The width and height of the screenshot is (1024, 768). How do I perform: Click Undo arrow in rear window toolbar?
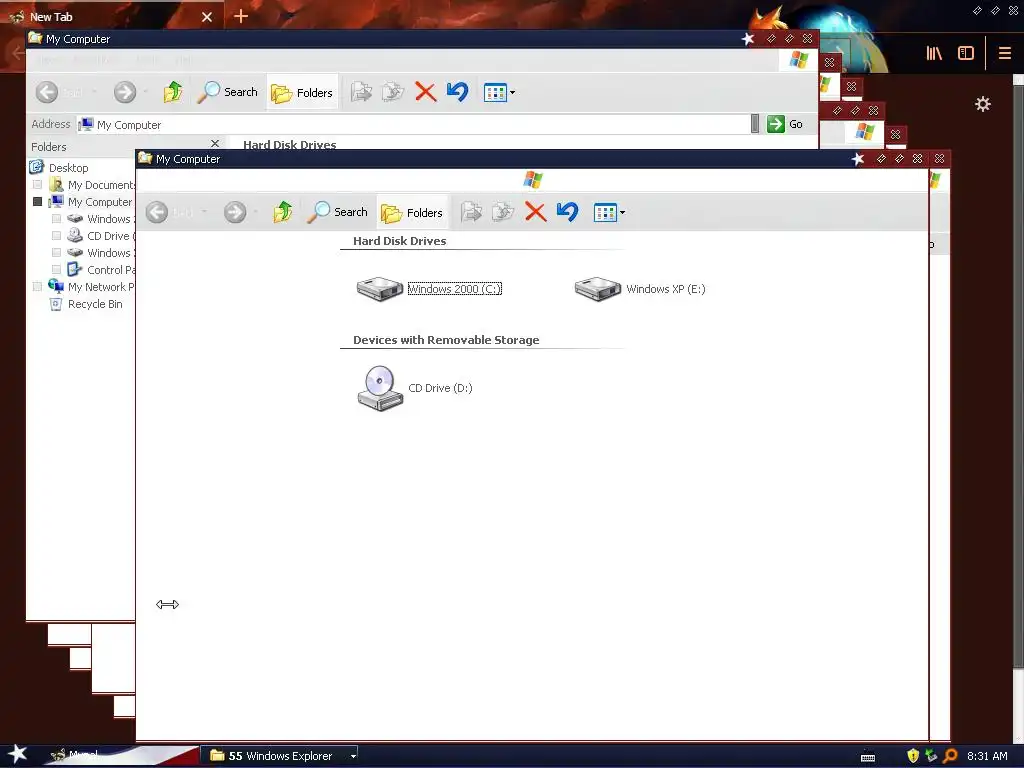point(458,91)
